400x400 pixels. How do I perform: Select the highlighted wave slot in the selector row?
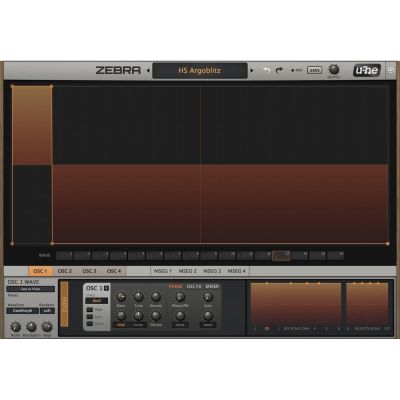(x=281, y=256)
